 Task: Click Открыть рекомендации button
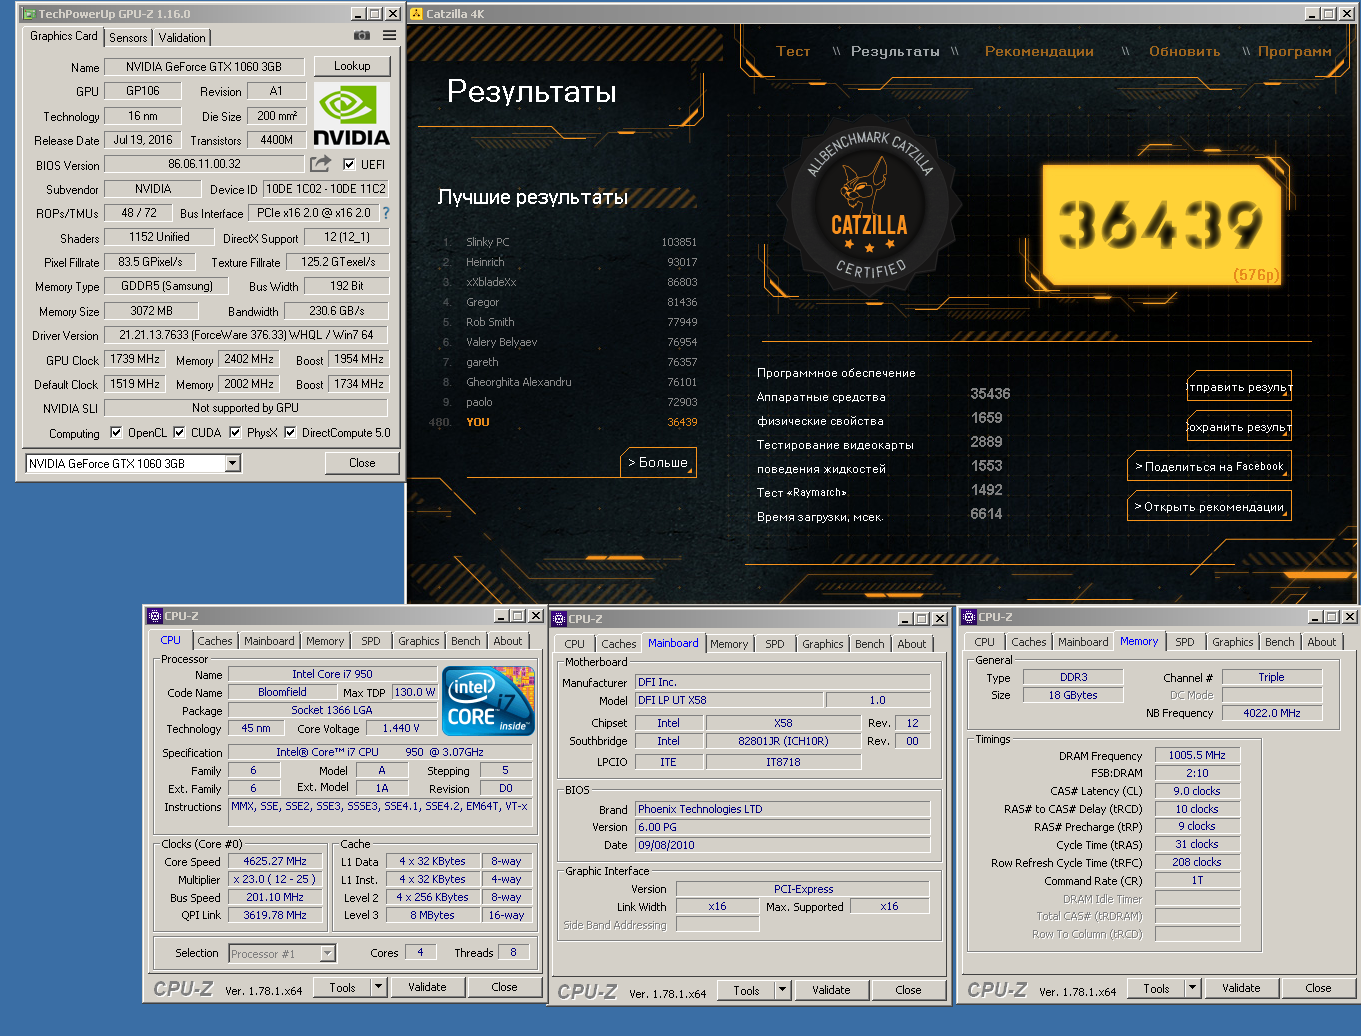[1209, 507]
